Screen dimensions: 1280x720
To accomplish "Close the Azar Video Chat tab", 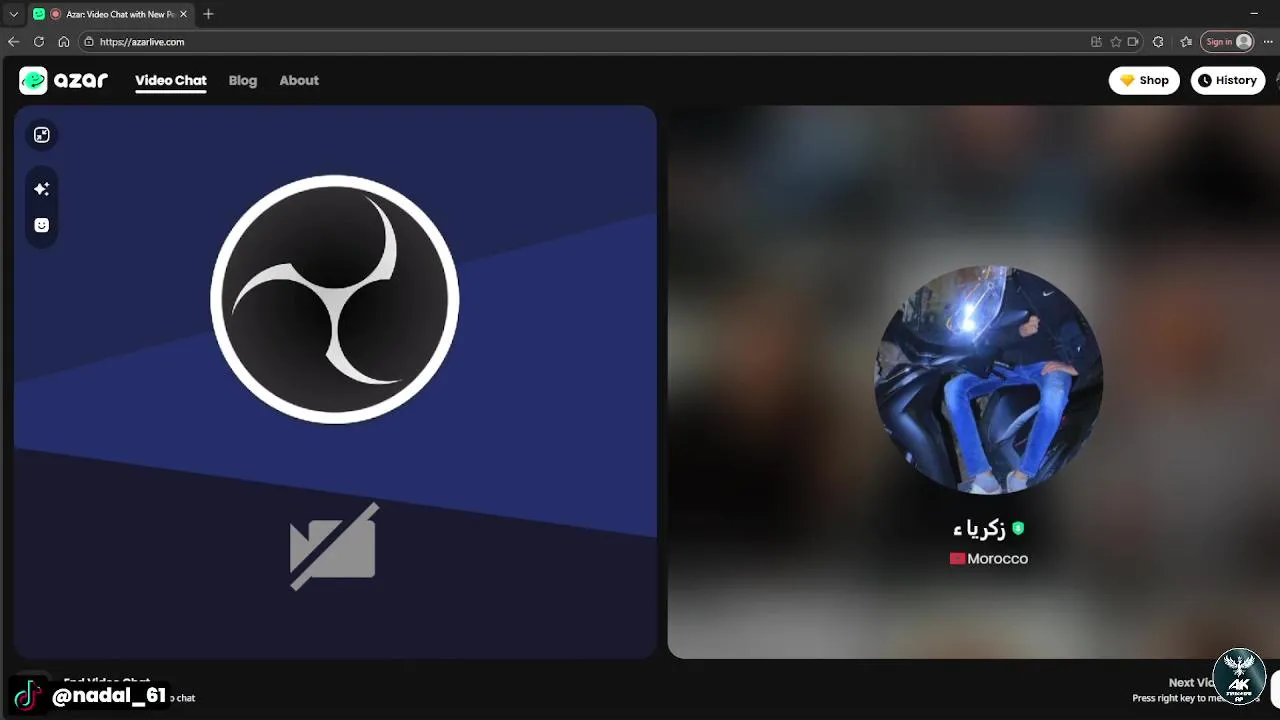I will click(183, 14).
